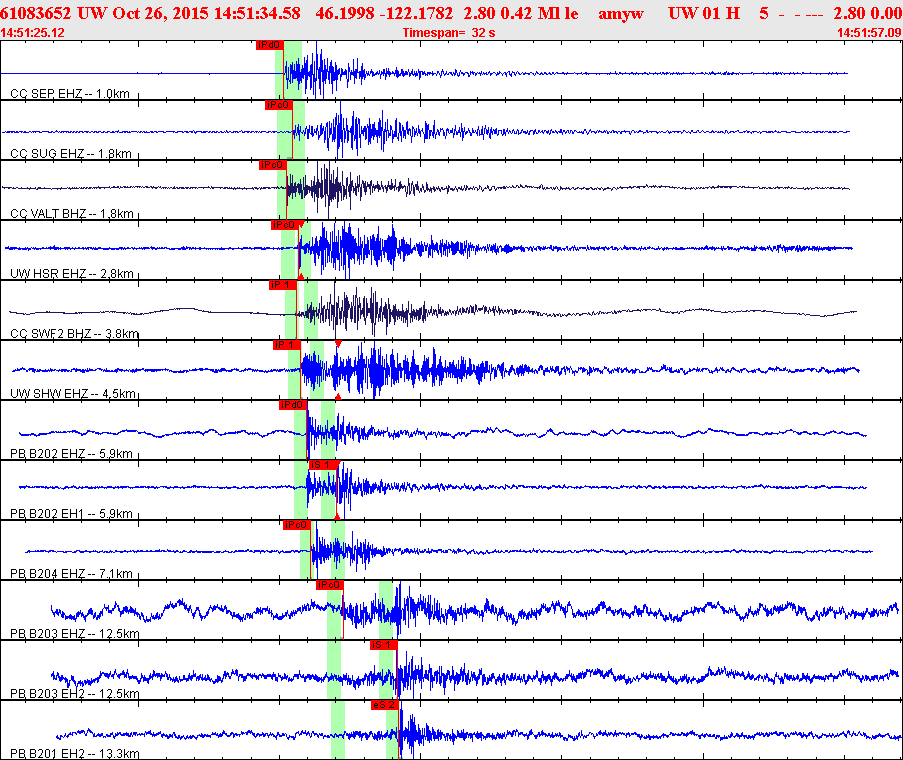Click the PB B202 EH1 -- 5.9km channel label
This screenshot has width=903, height=760.
(71, 513)
